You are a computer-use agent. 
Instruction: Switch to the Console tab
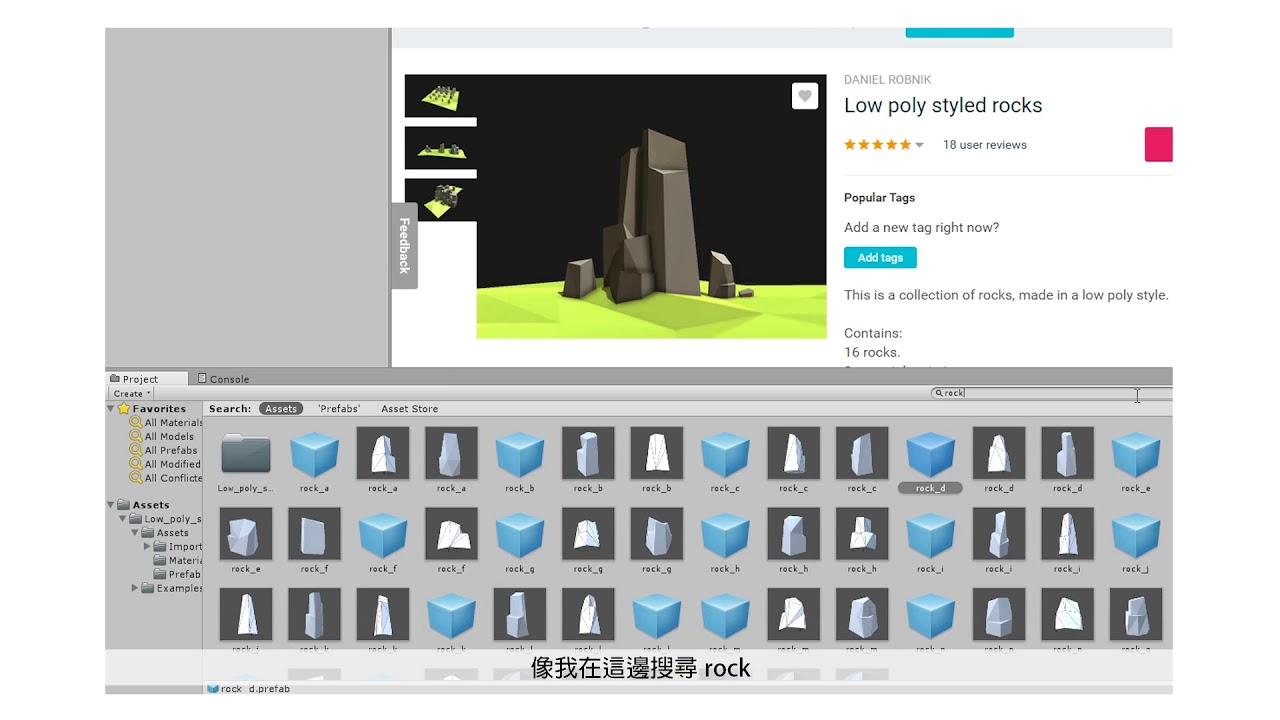point(224,379)
